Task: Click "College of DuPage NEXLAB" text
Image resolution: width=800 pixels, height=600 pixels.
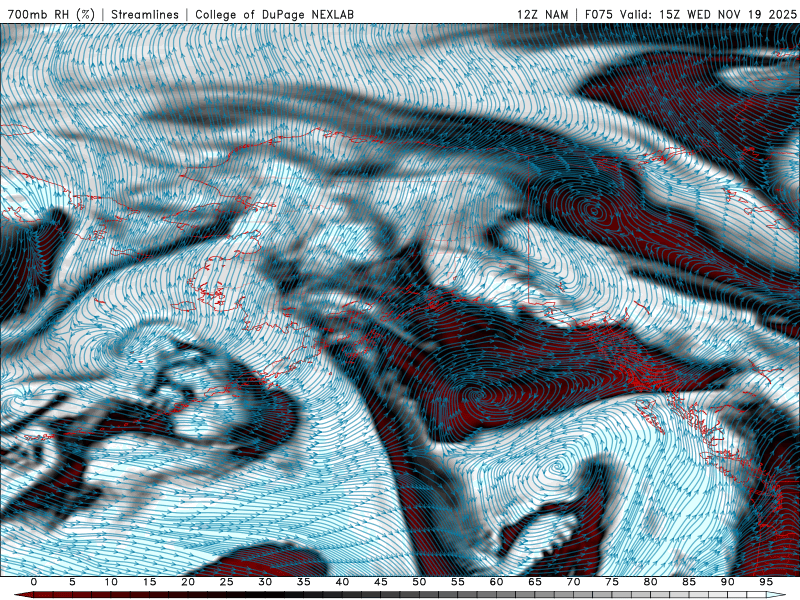Action: coord(274,15)
